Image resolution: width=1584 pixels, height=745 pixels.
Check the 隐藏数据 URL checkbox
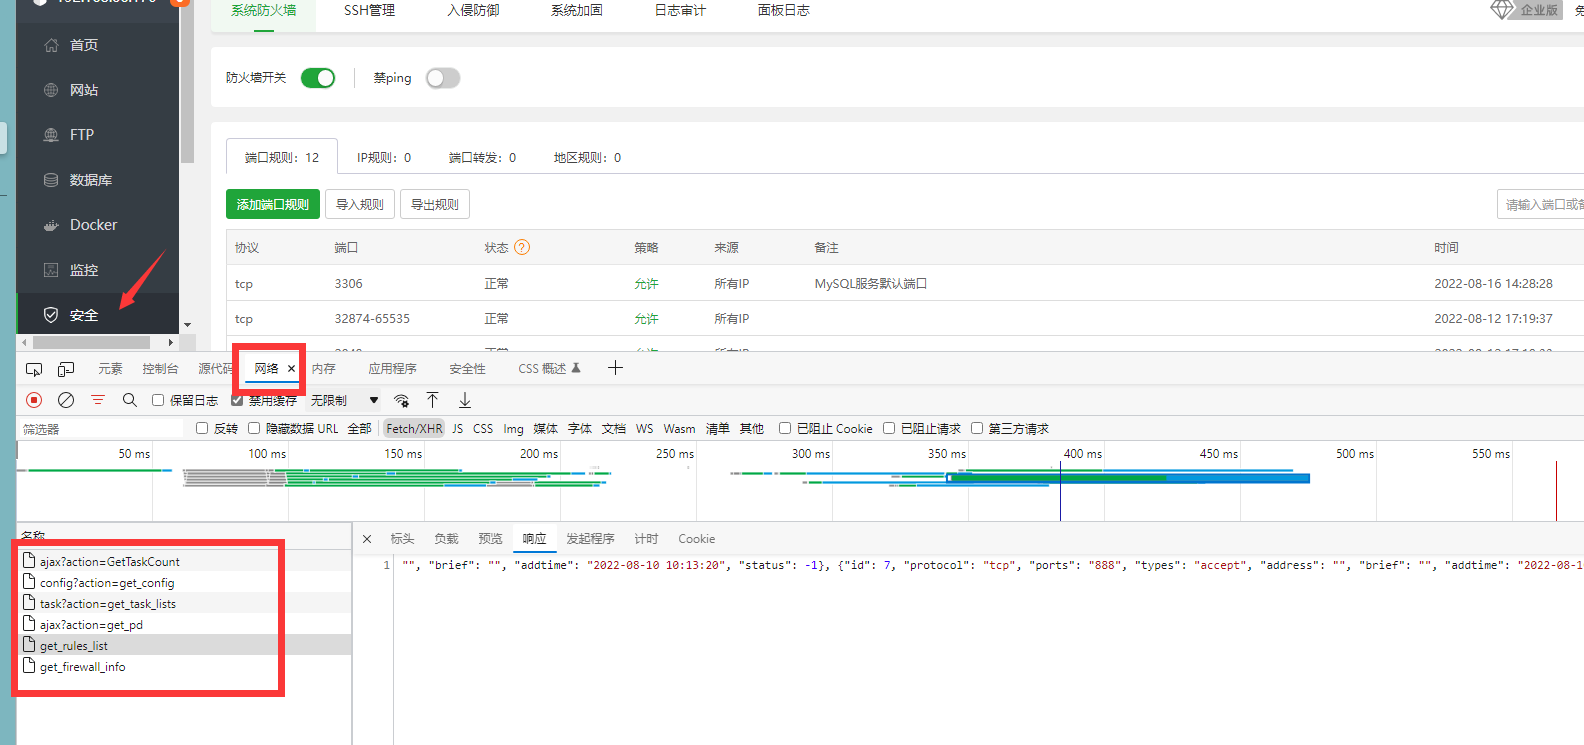tap(254, 428)
